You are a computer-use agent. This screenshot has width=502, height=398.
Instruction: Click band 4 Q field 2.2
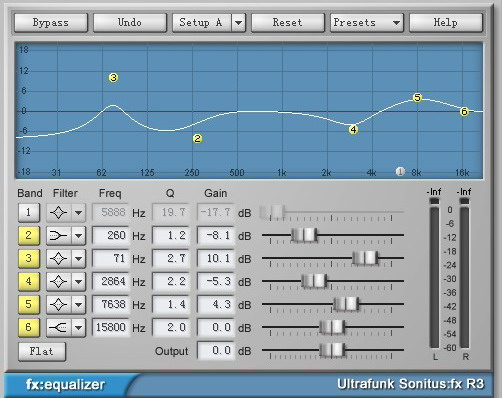pyautogui.click(x=171, y=282)
